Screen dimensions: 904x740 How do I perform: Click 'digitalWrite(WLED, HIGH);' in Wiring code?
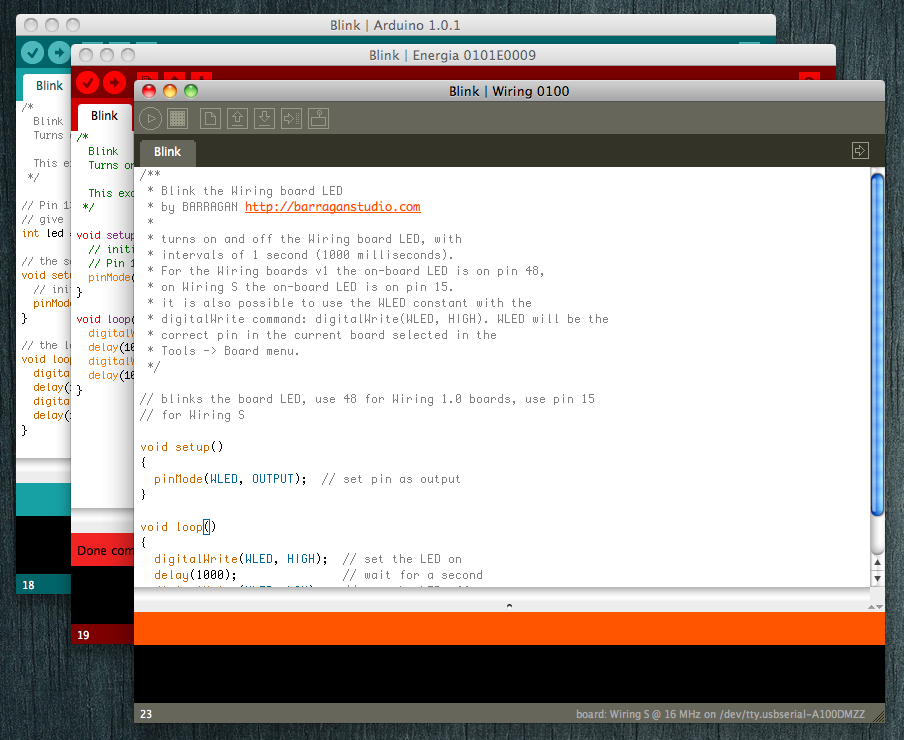pos(241,559)
